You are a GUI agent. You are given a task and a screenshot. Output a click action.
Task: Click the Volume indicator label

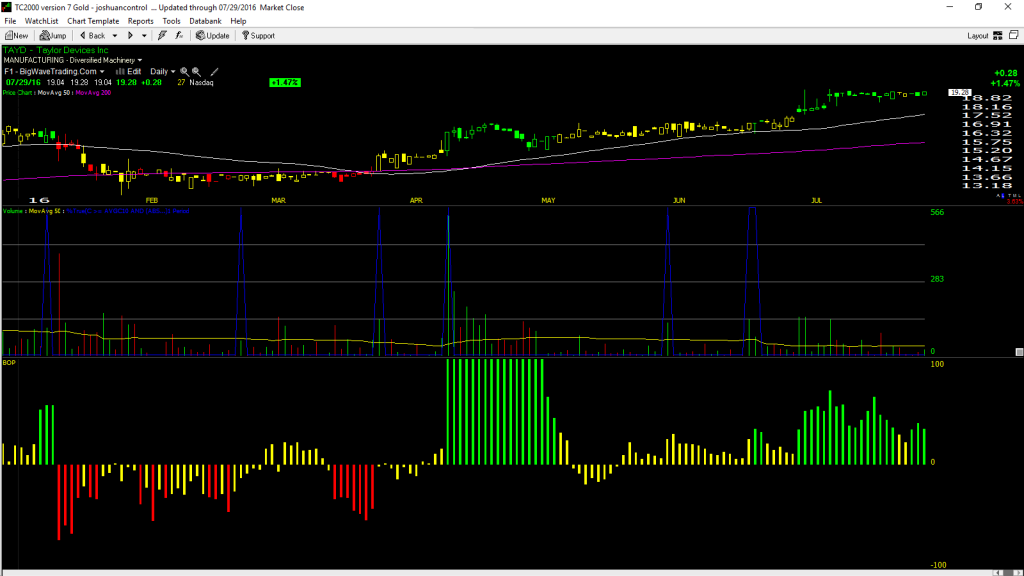[x=13, y=211]
